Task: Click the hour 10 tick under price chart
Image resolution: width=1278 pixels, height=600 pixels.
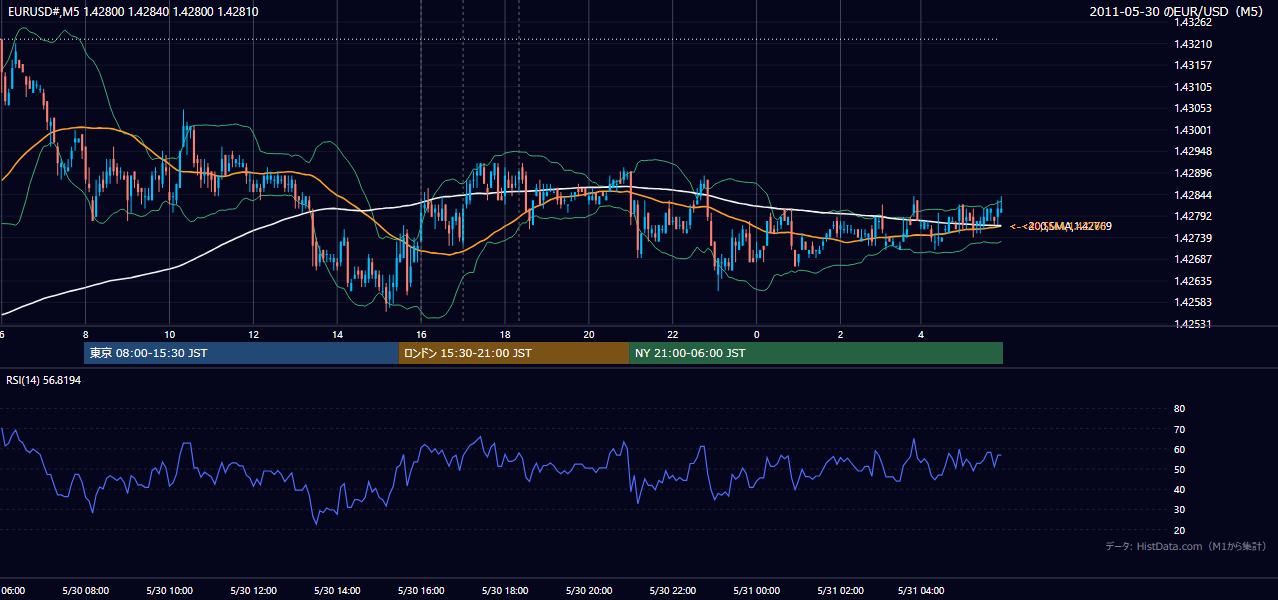Action: click(170, 334)
